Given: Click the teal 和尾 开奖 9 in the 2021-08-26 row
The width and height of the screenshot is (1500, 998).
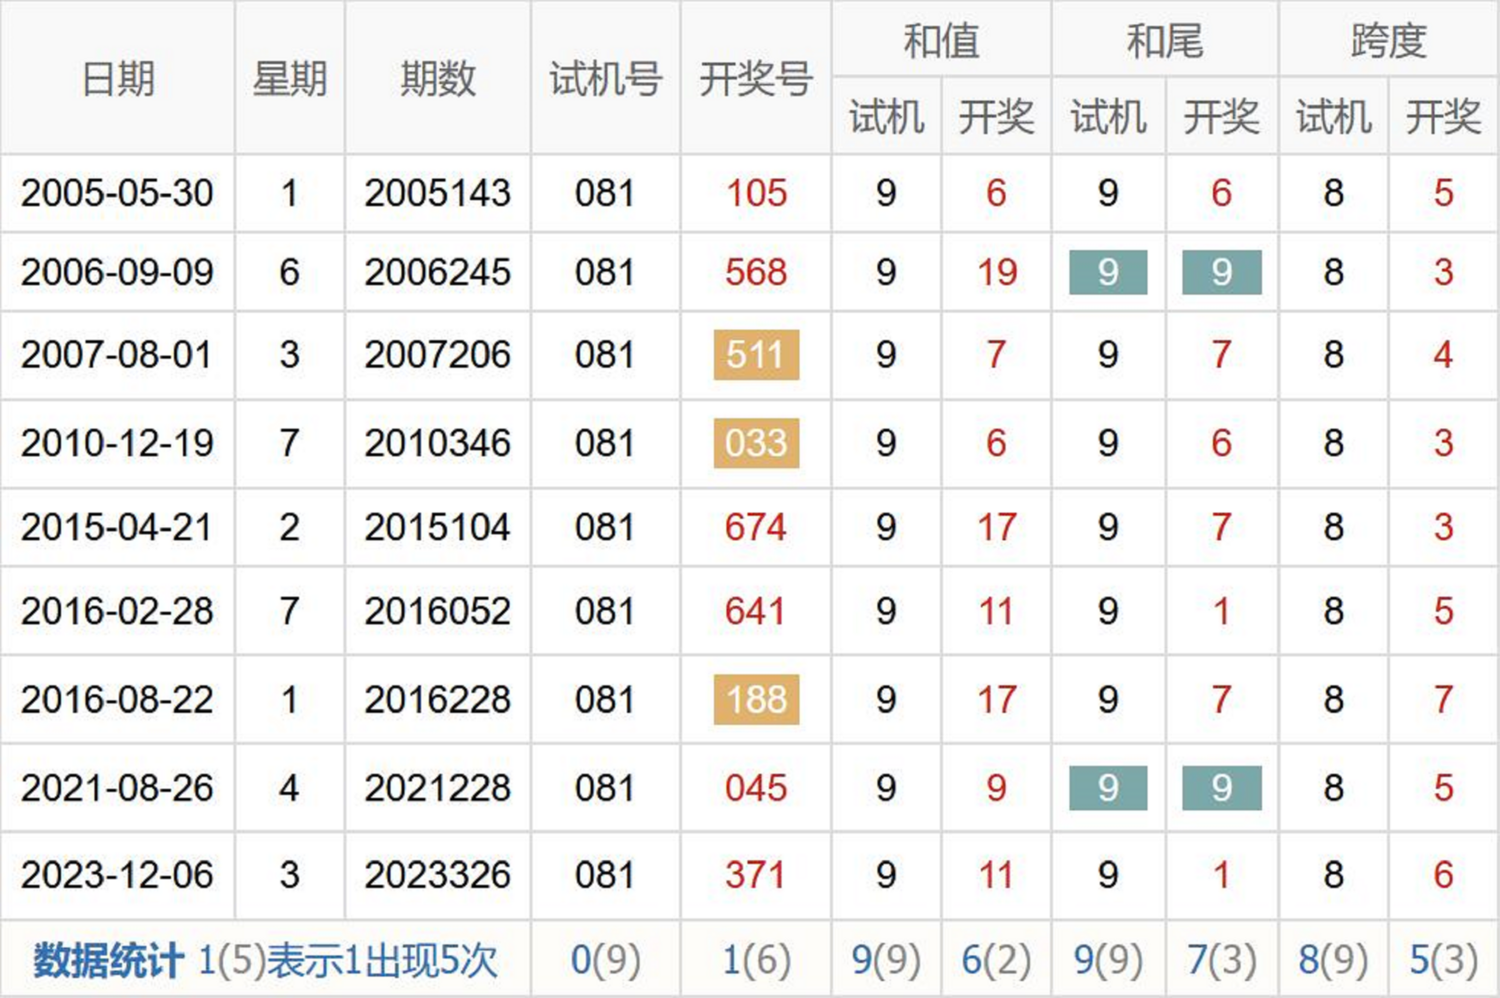Looking at the screenshot, I should [x=1221, y=788].
